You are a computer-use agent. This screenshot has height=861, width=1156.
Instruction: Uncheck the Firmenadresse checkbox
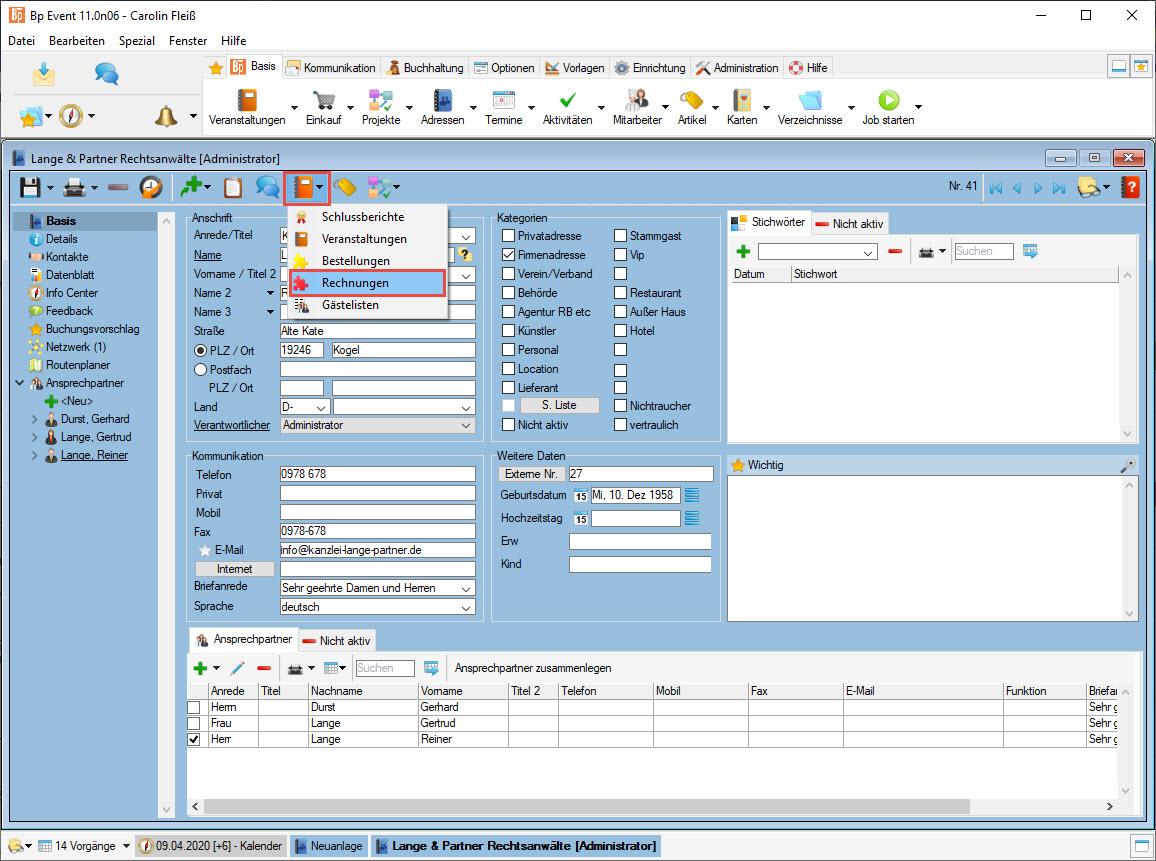point(509,255)
